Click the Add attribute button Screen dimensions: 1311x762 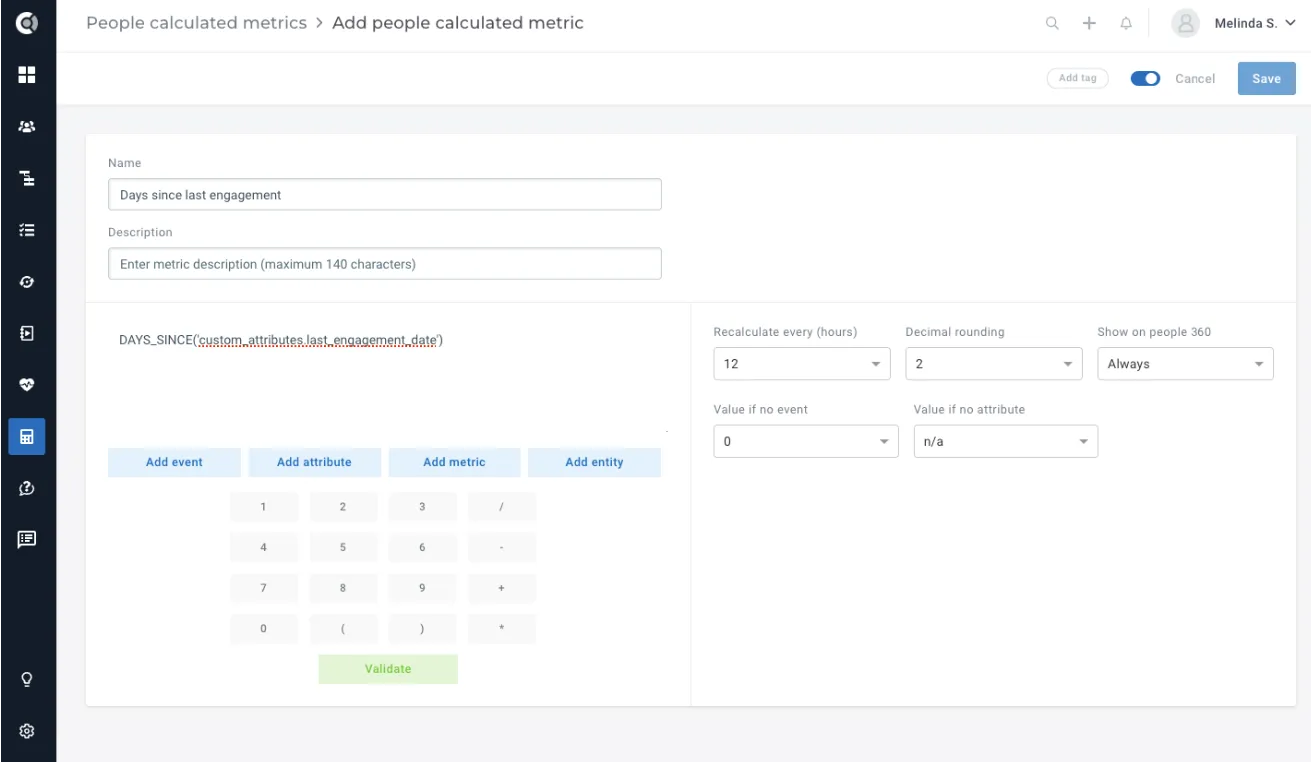(x=314, y=462)
